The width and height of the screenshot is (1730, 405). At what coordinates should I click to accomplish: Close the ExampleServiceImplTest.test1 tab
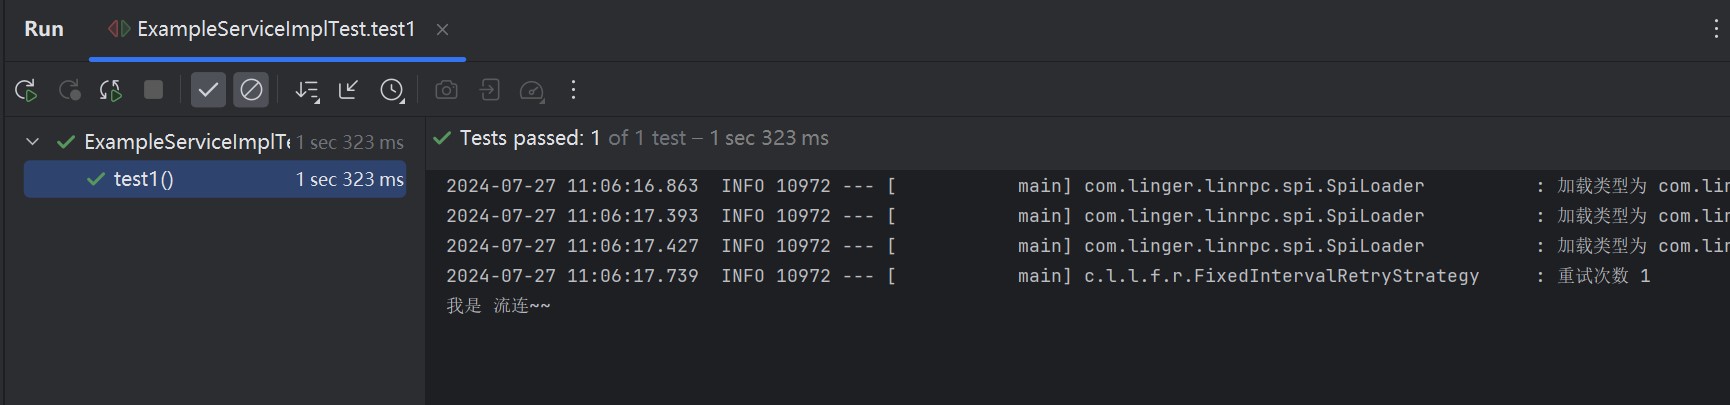click(442, 30)
